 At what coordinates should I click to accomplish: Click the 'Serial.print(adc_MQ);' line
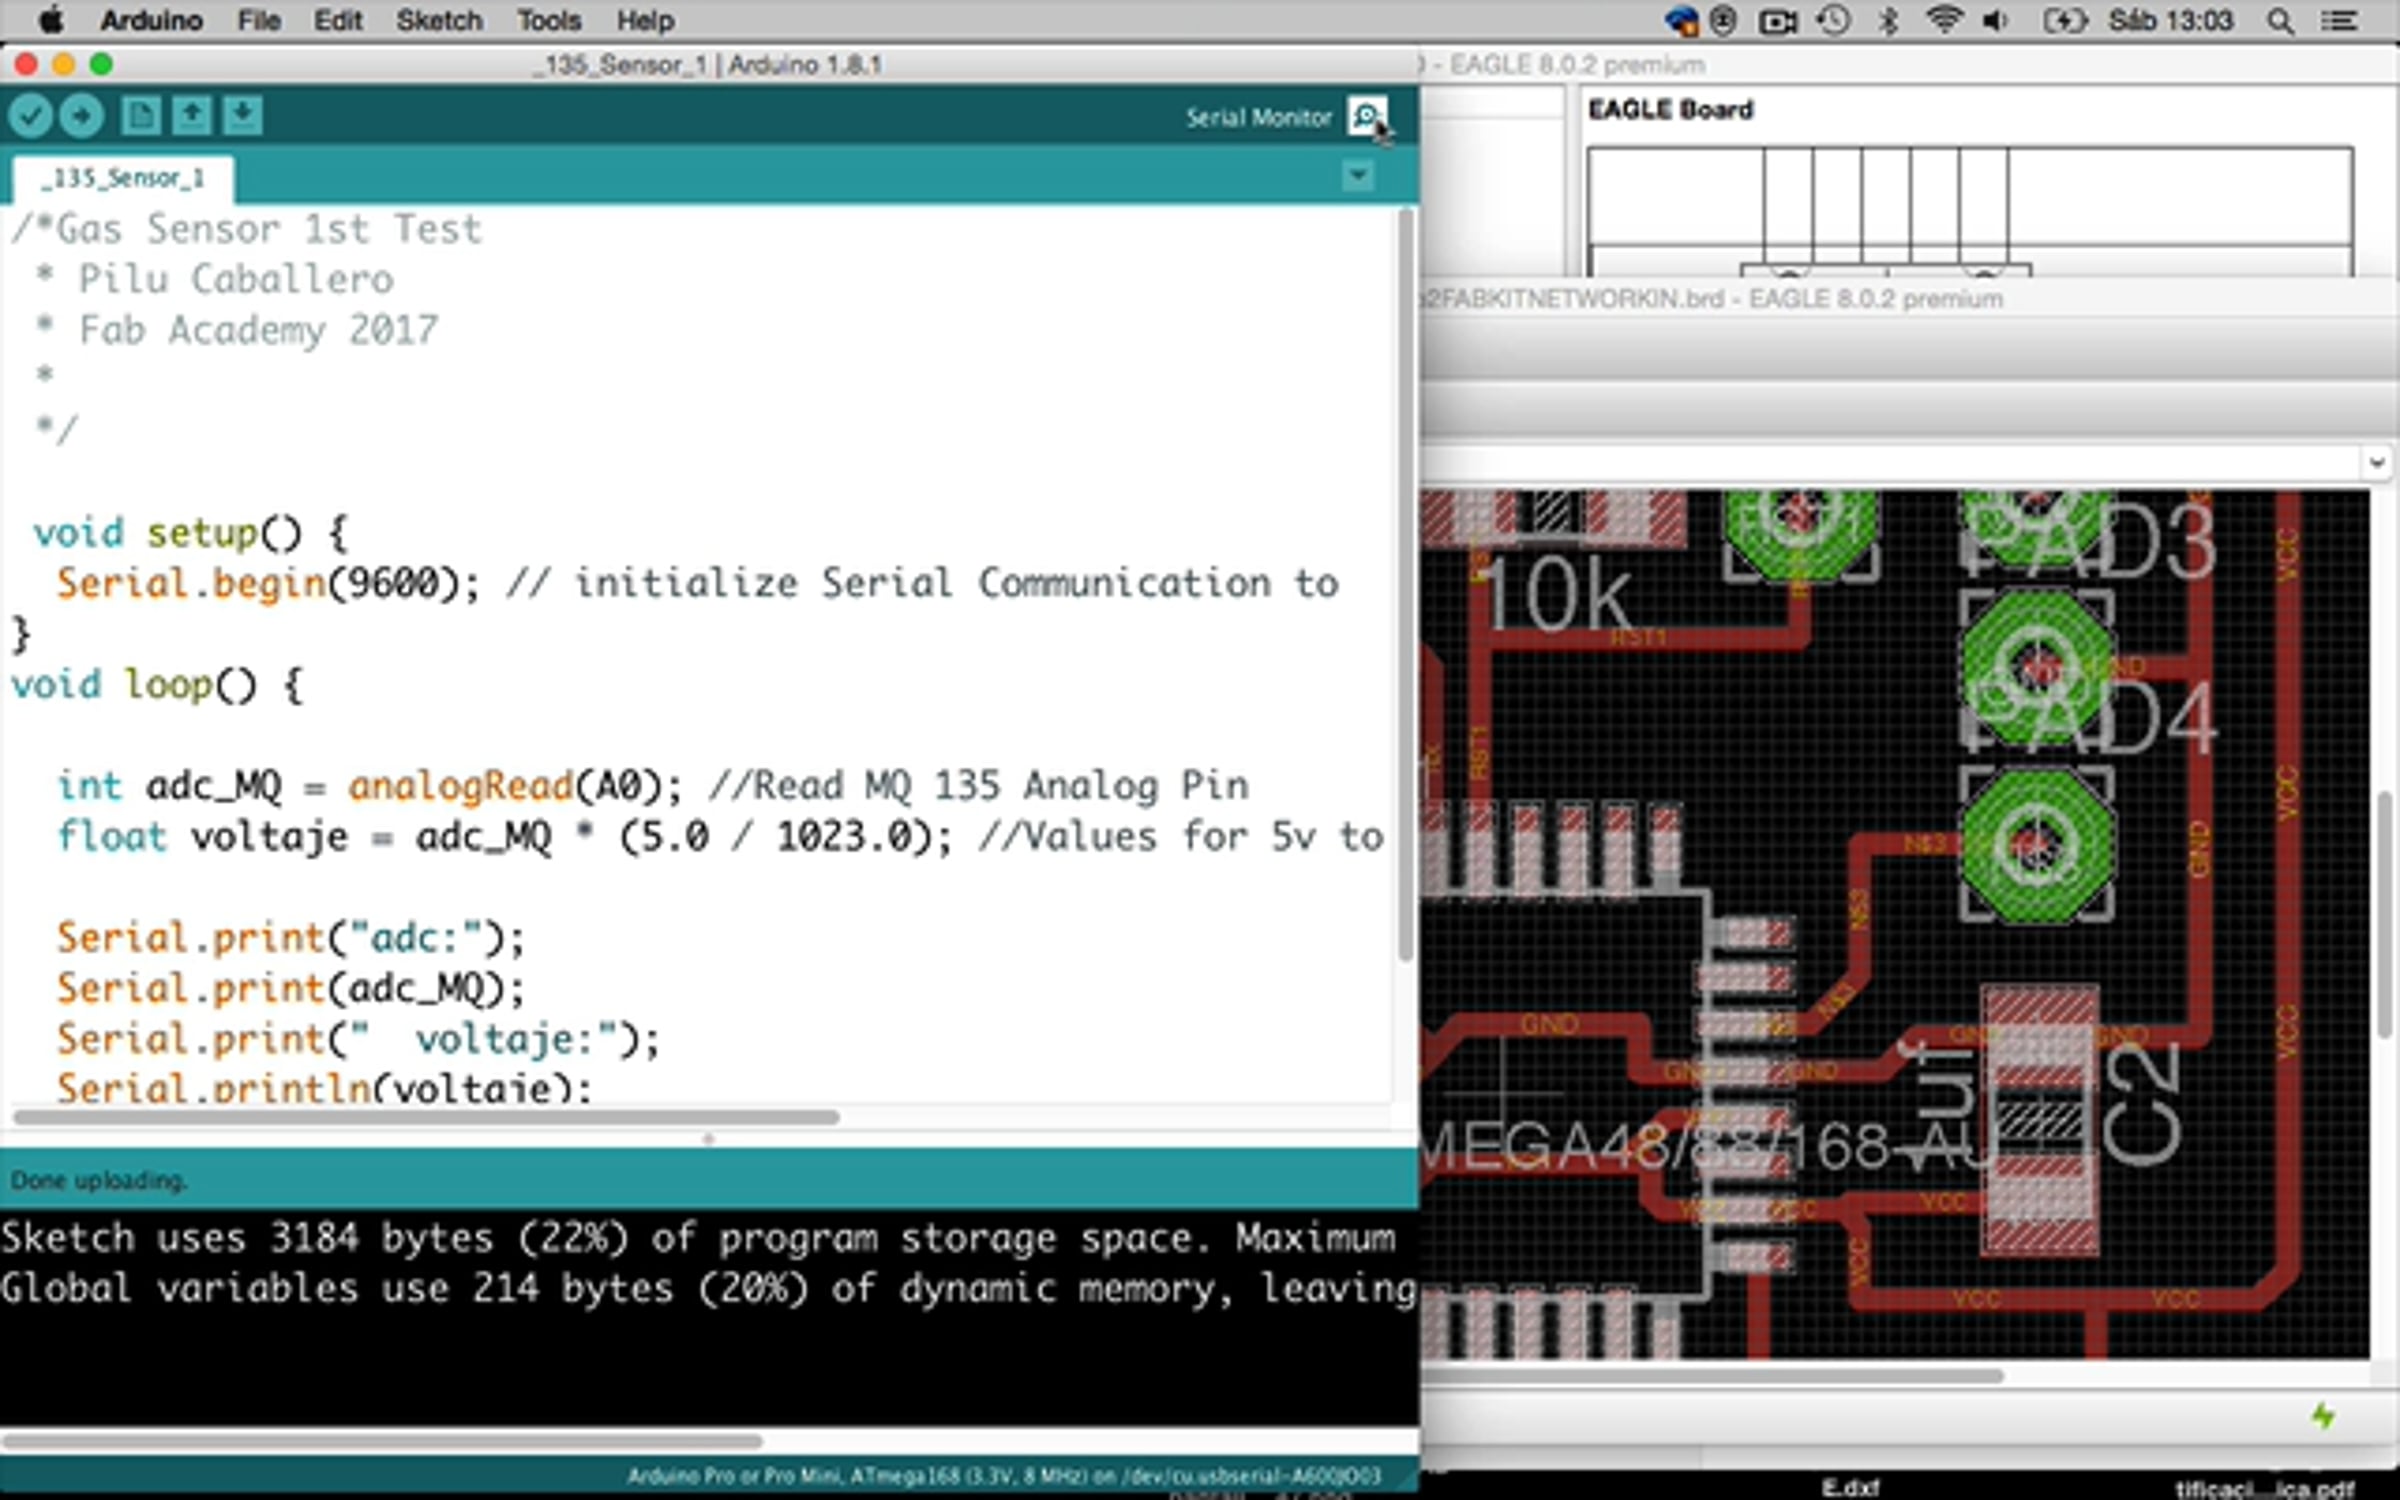click(290, 989)
